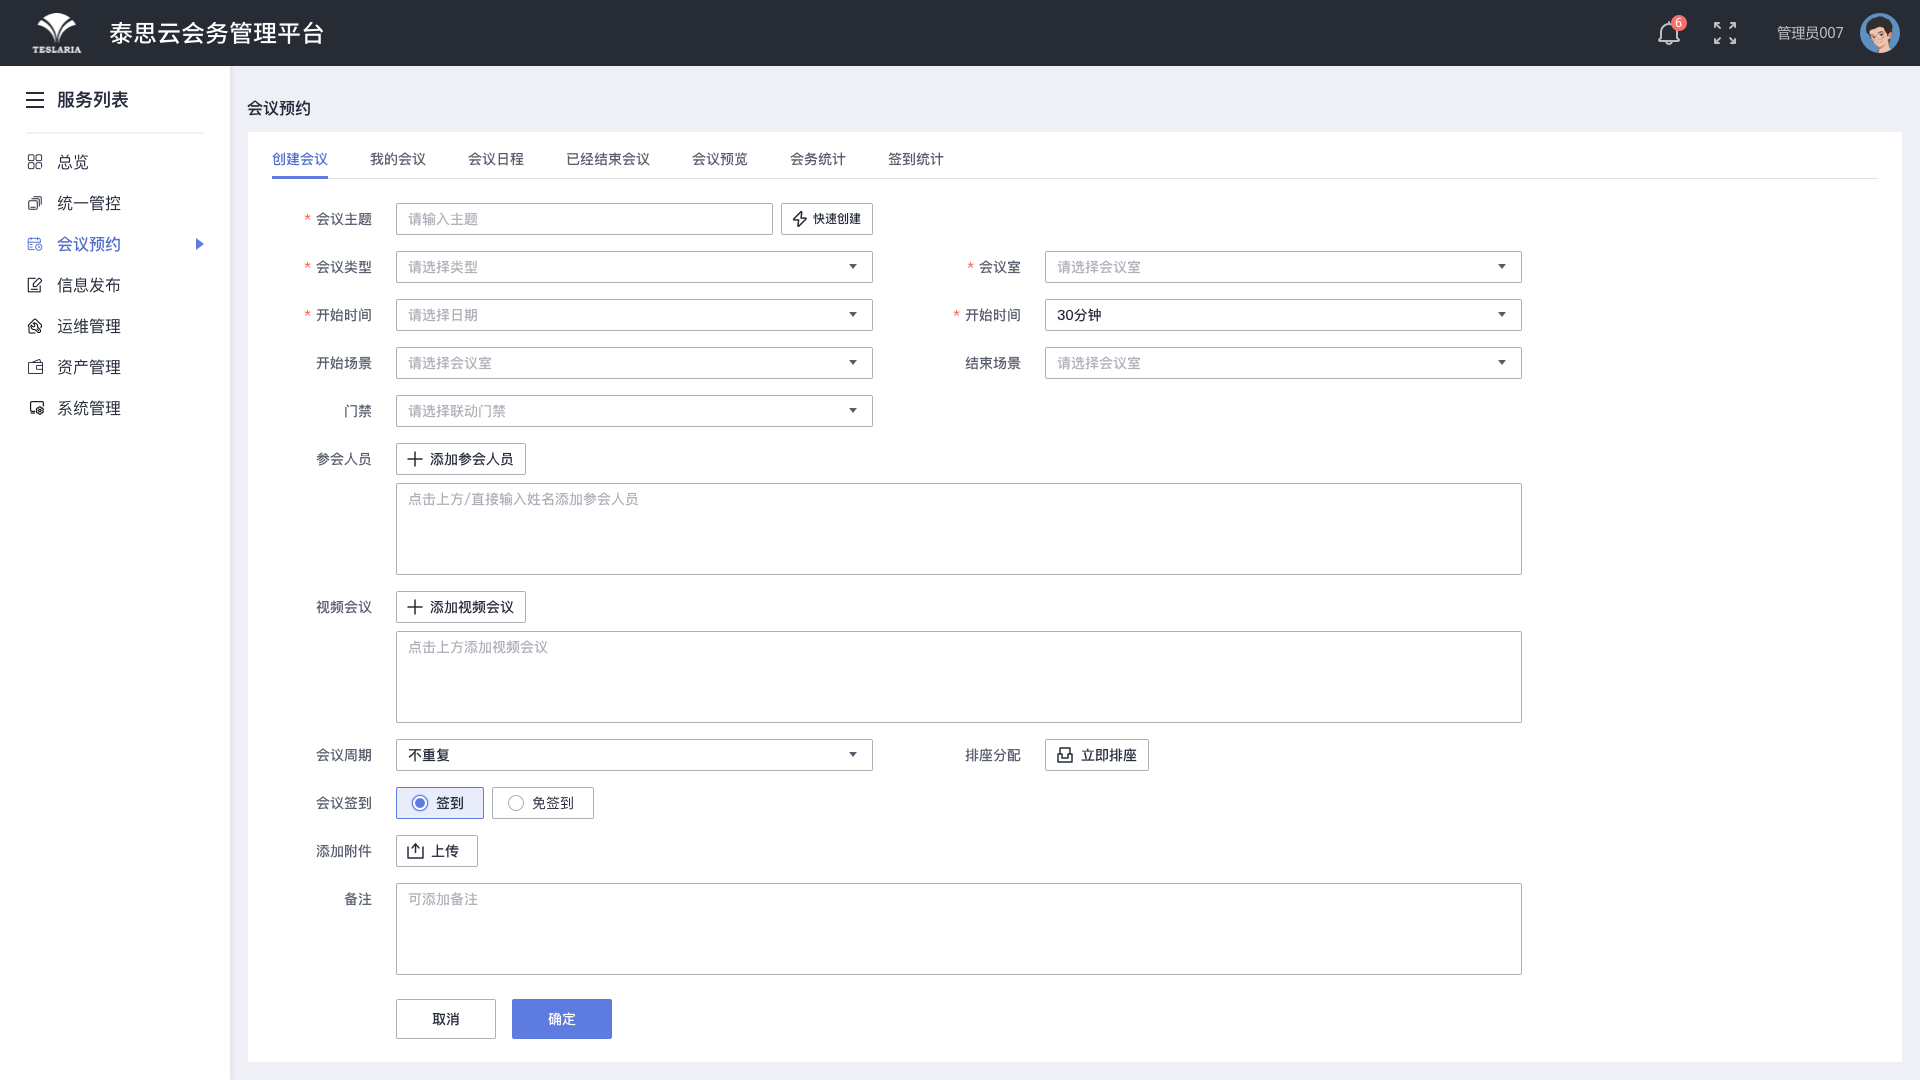Select the 免签到 radio option

(x=543, y=803)
